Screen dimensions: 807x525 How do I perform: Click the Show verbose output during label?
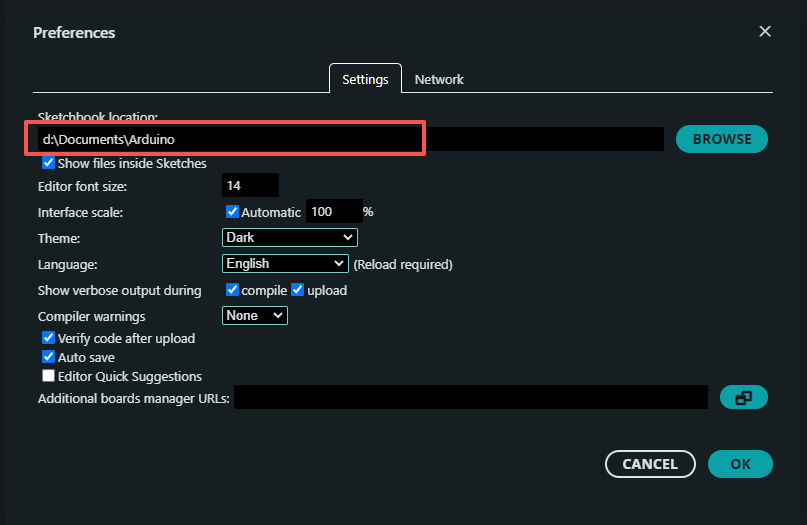click(119, 291)
